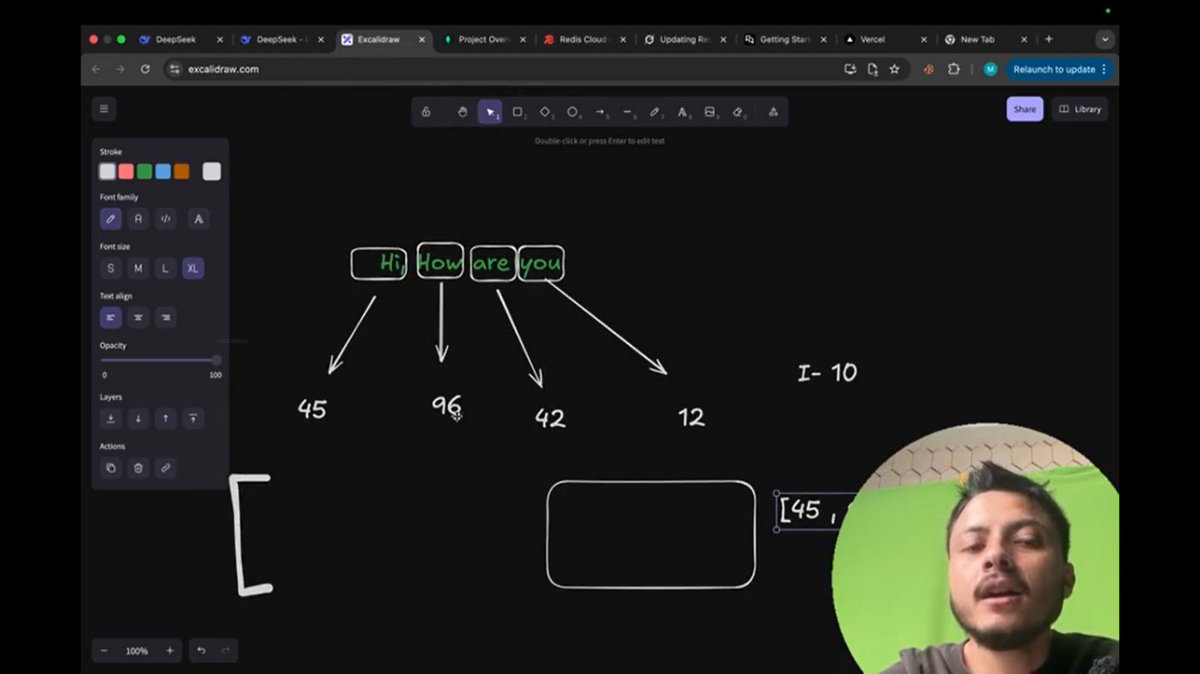Select the Ellipse tool
The width and height of the screenshot is (1200, 674).
coord(573,112)
